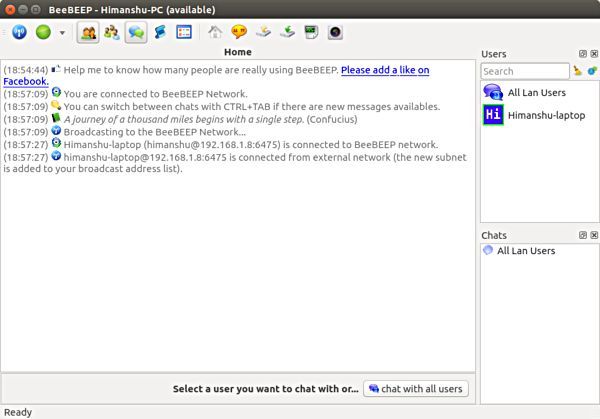The width and height of the screenshot is (600, 419).
Task: Click the 'chat with all users' button
Action: point(416,389)
